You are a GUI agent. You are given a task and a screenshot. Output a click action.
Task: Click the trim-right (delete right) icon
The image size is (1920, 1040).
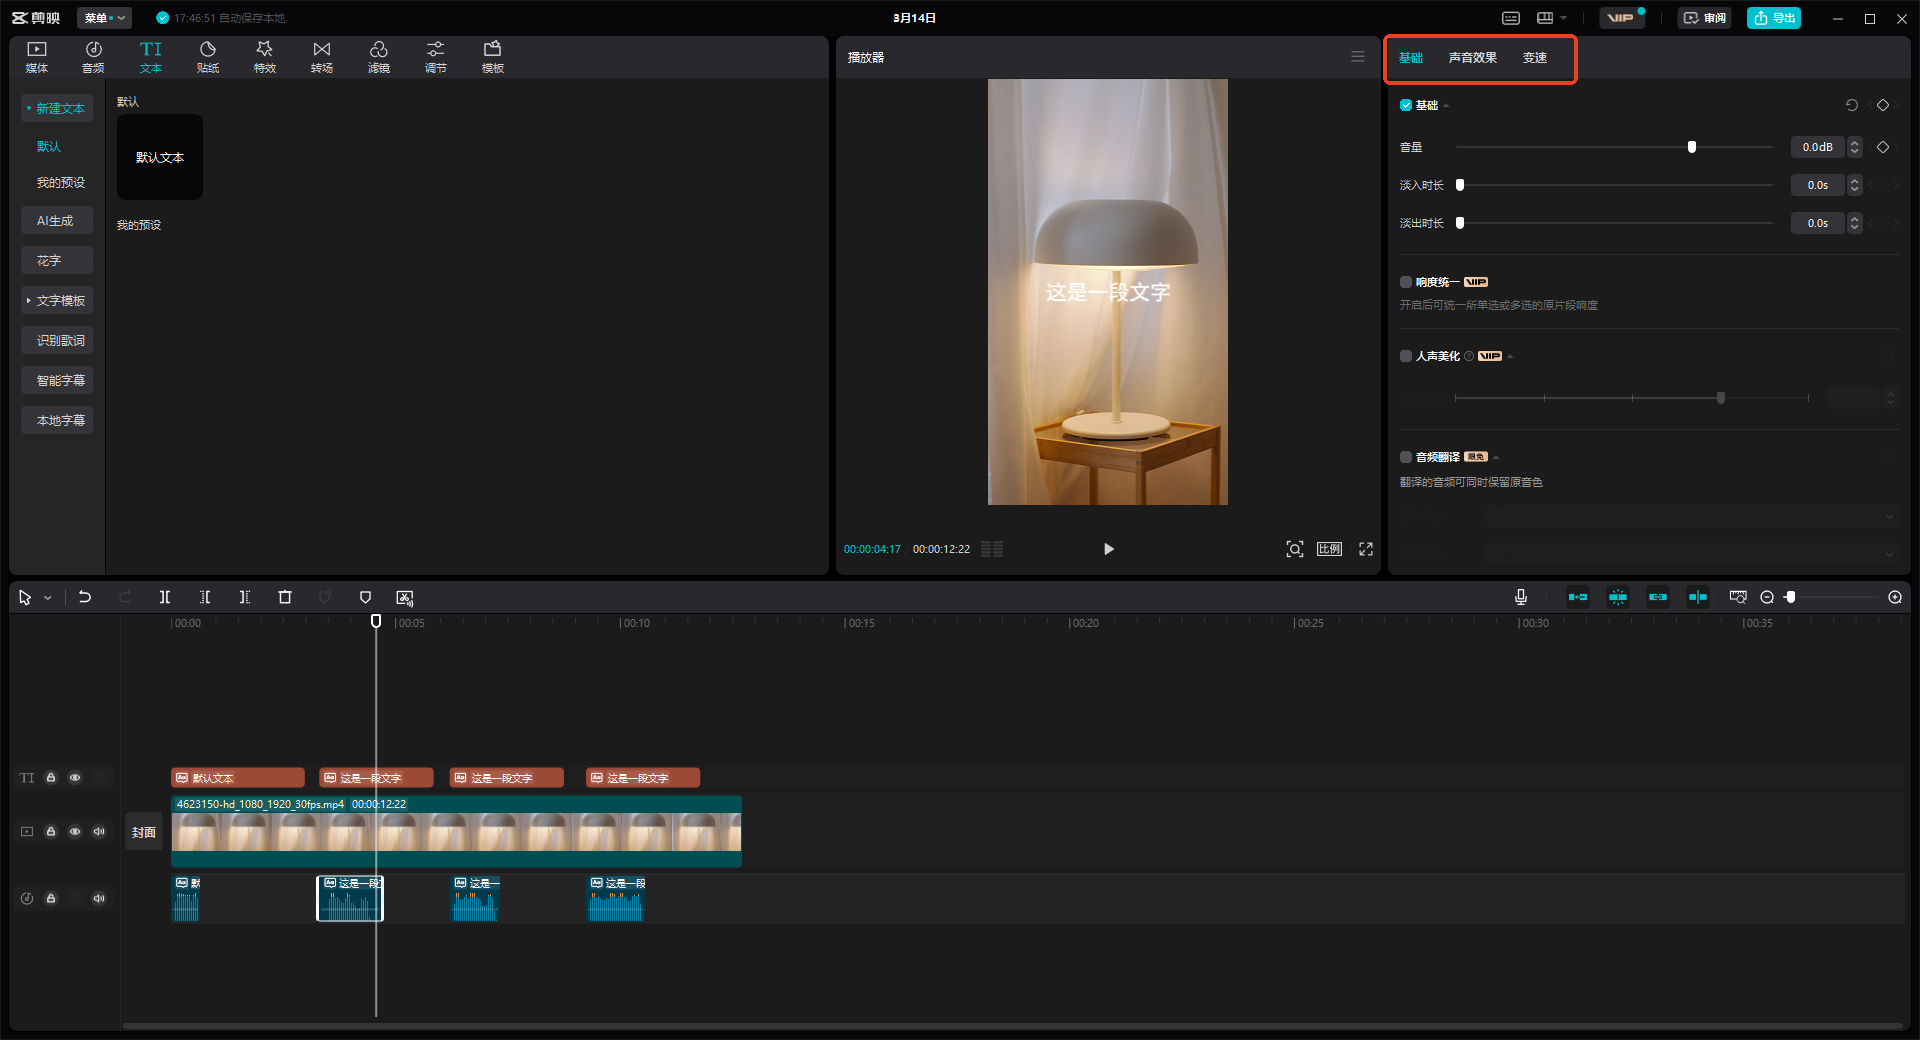tap(245, 597)
